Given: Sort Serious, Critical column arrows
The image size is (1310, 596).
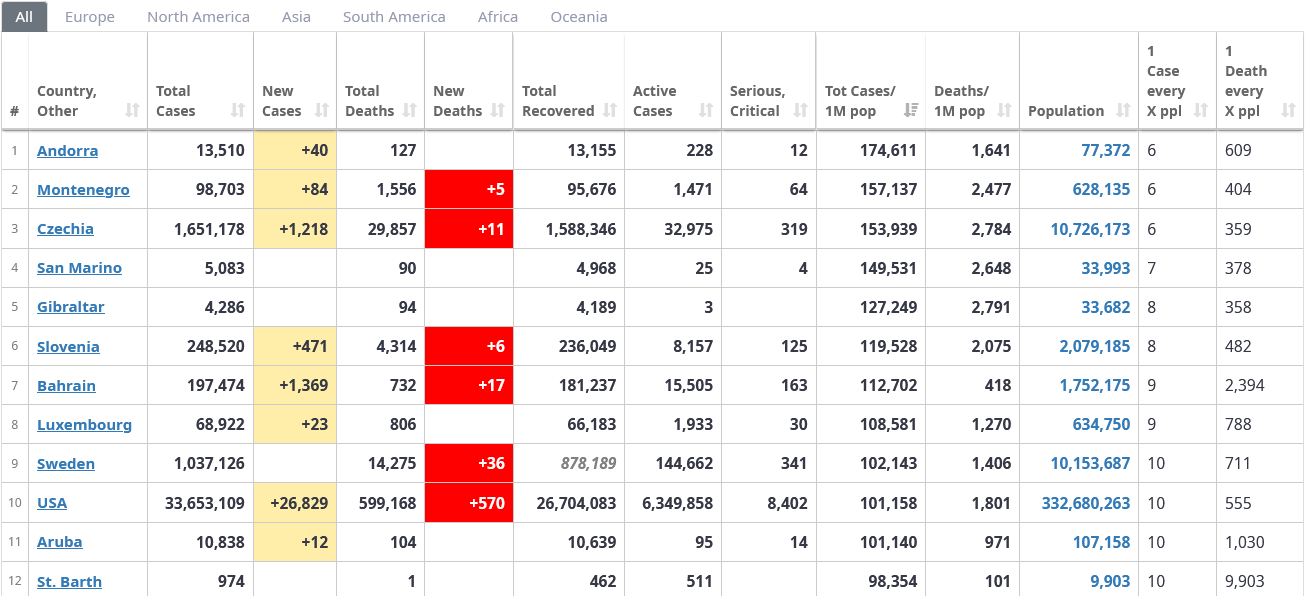Looking at the screenshot, I should pos(800,110).
